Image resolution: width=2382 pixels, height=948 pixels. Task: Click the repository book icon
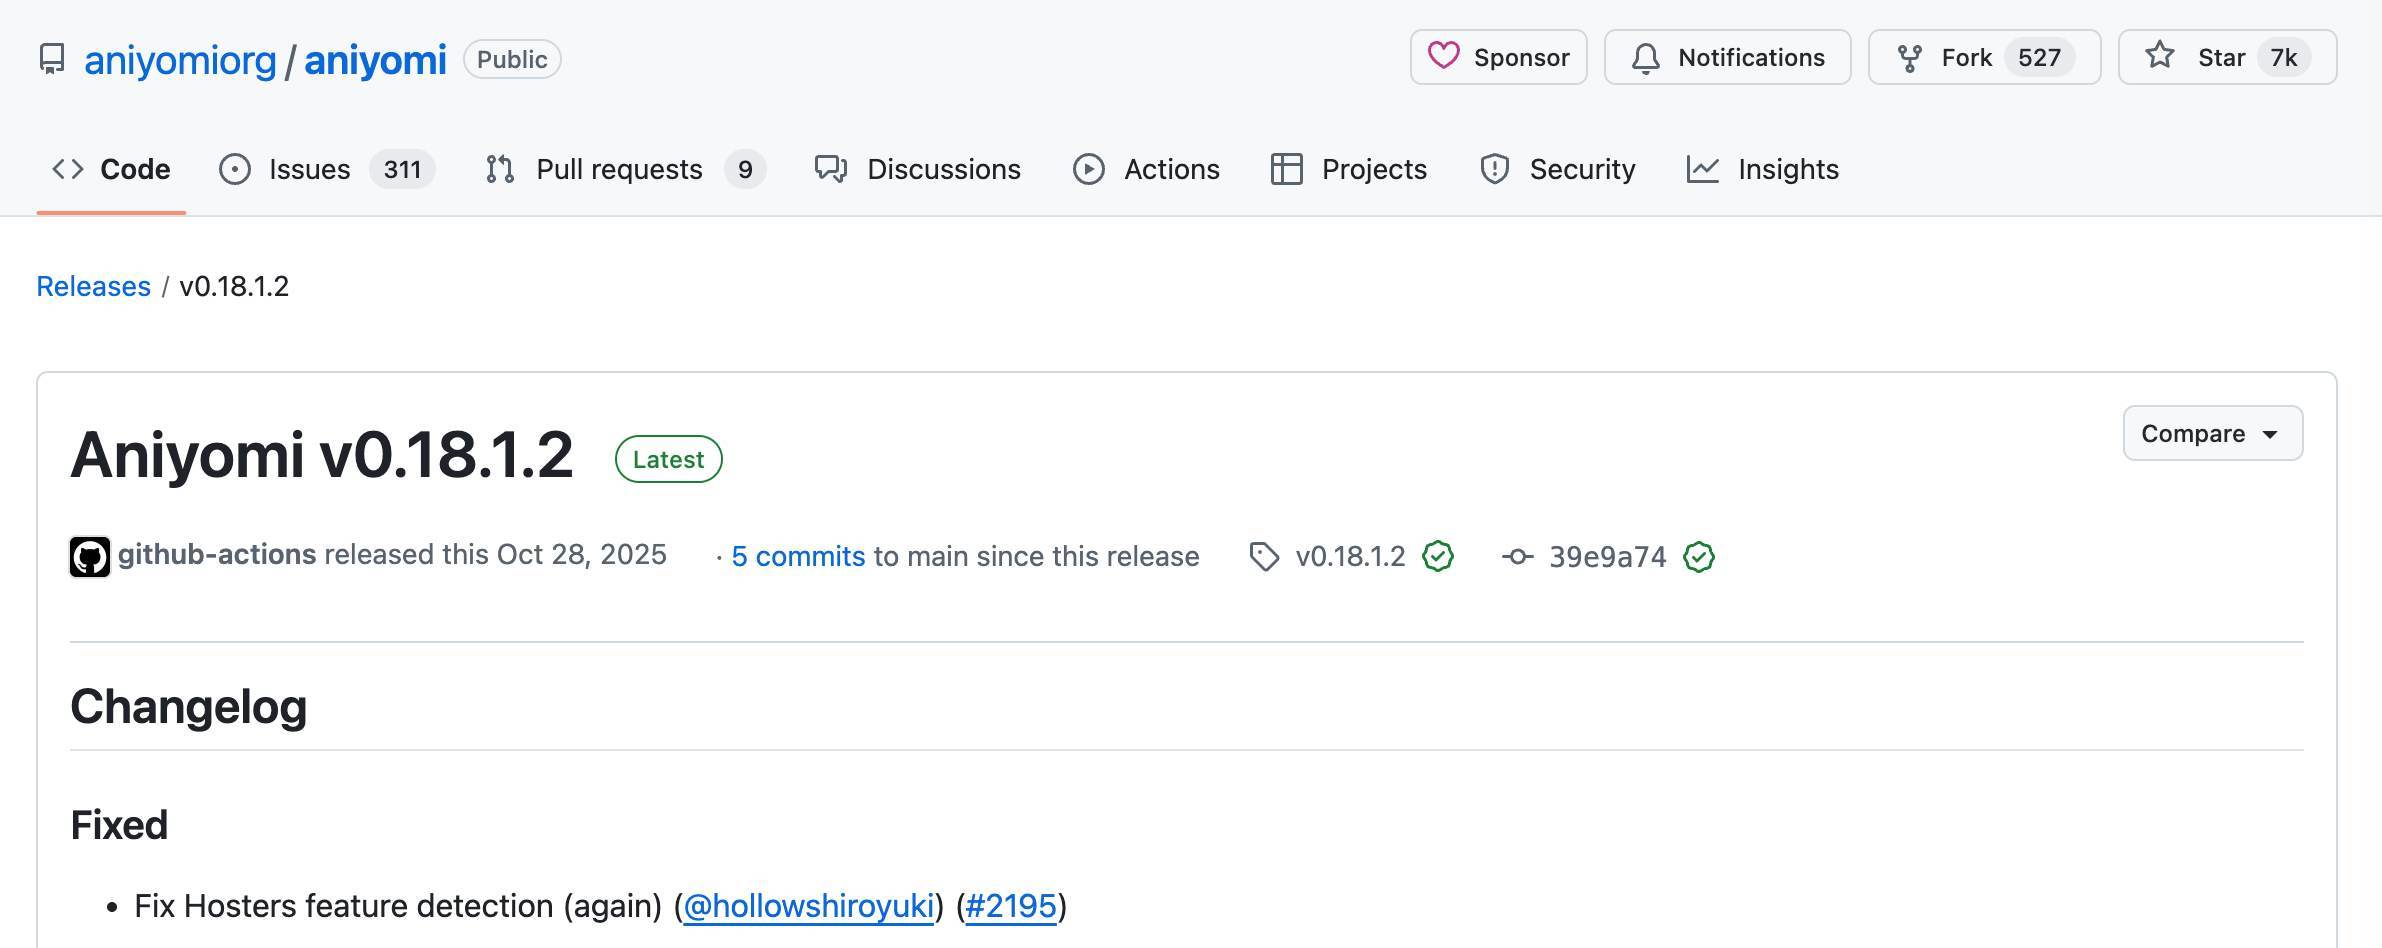[x=52, y=59]
